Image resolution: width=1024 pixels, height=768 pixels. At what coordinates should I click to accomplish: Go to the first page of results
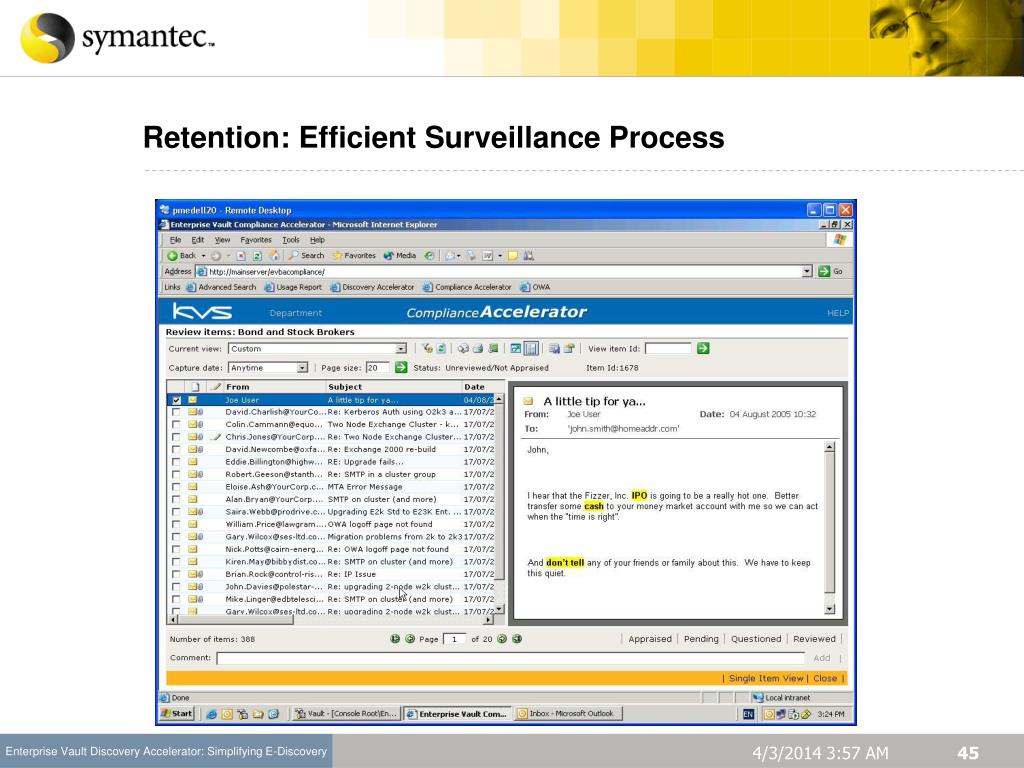(395, 639)
